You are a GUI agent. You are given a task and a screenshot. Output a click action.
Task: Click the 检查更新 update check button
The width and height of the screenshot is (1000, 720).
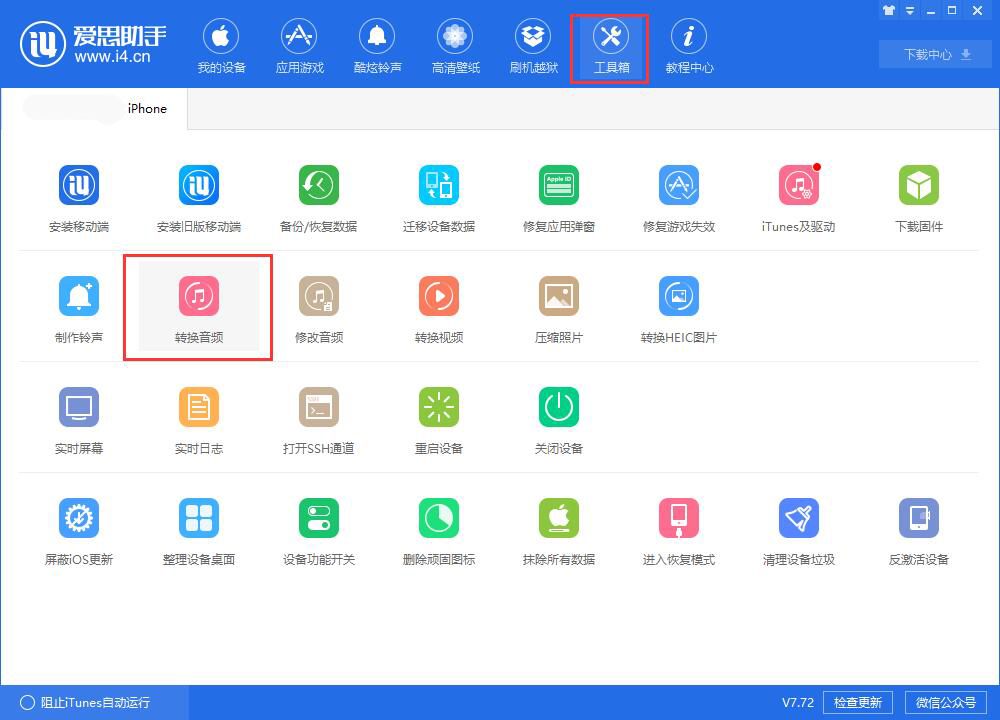pos(858,702)
